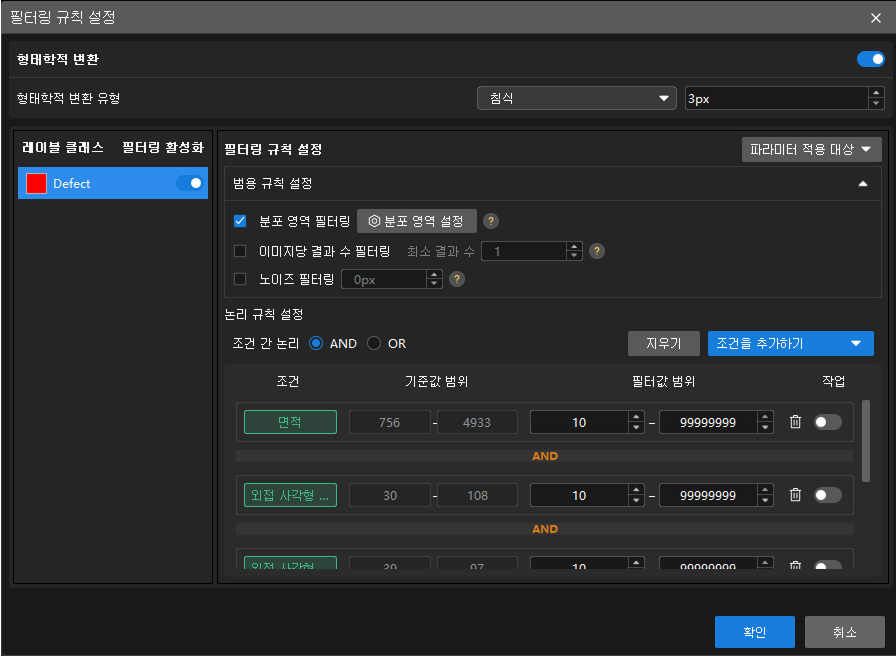Click the 외접 사각형 condition tag in the 30–108 row
Screen dimensions: 896x656
(290, 495)
